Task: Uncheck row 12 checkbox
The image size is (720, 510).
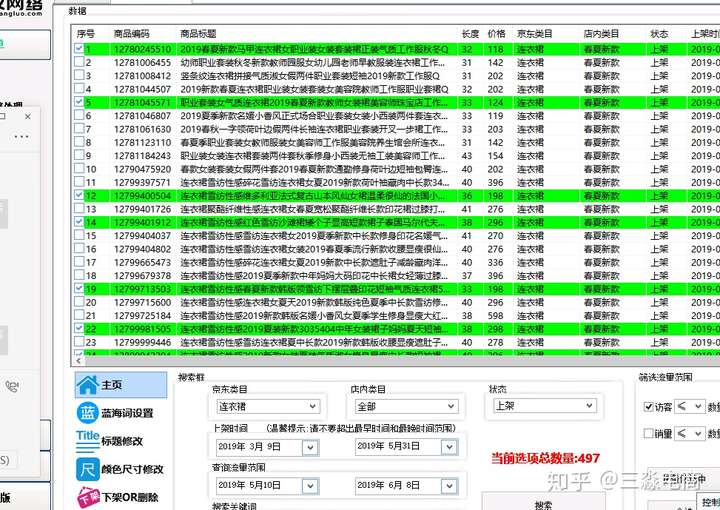Action: click(x=79, y=195)
